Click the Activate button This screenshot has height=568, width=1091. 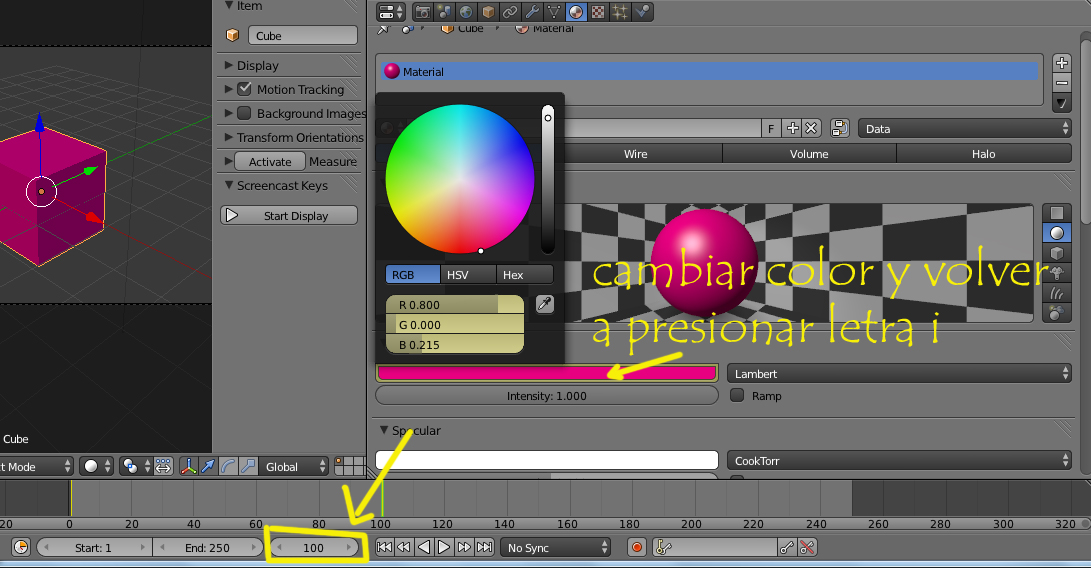(270, 161)
